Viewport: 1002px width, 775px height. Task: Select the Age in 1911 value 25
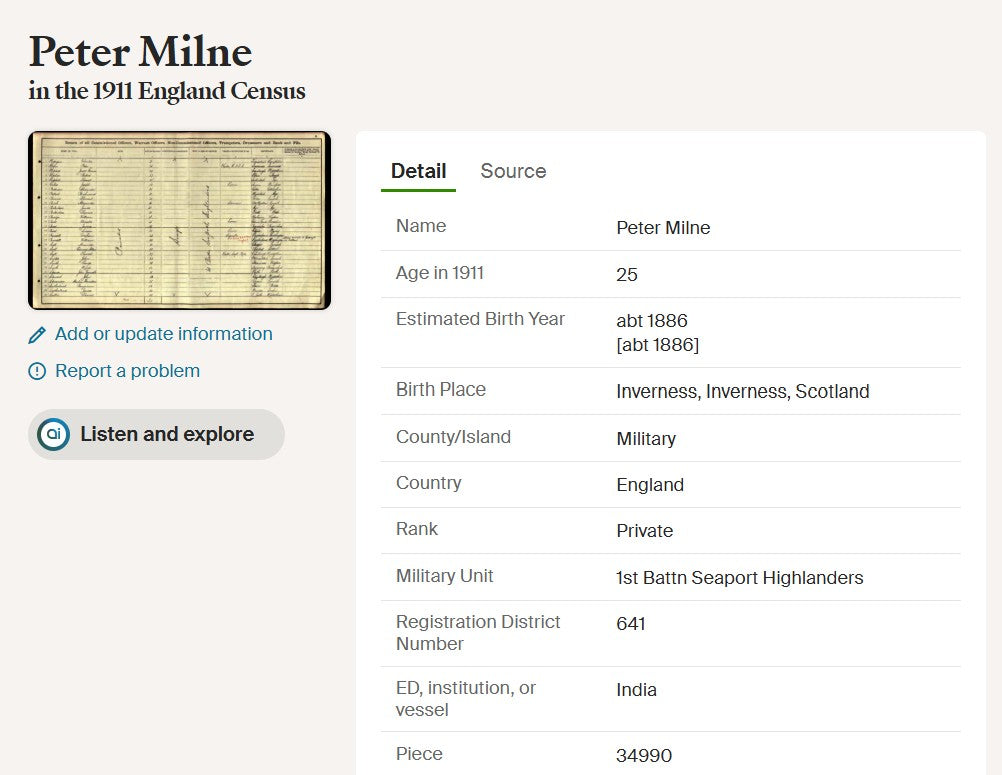point(627,275)
